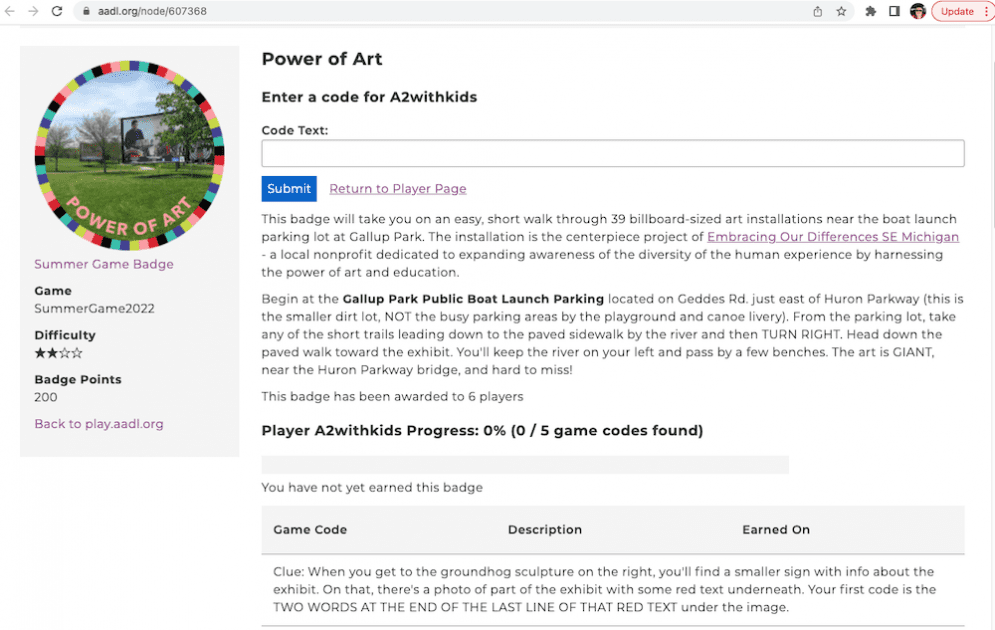The height and width of the screenshot is (630, 995).
Task: Open the three-dot browser menu
Action: [x=986, y=11]
